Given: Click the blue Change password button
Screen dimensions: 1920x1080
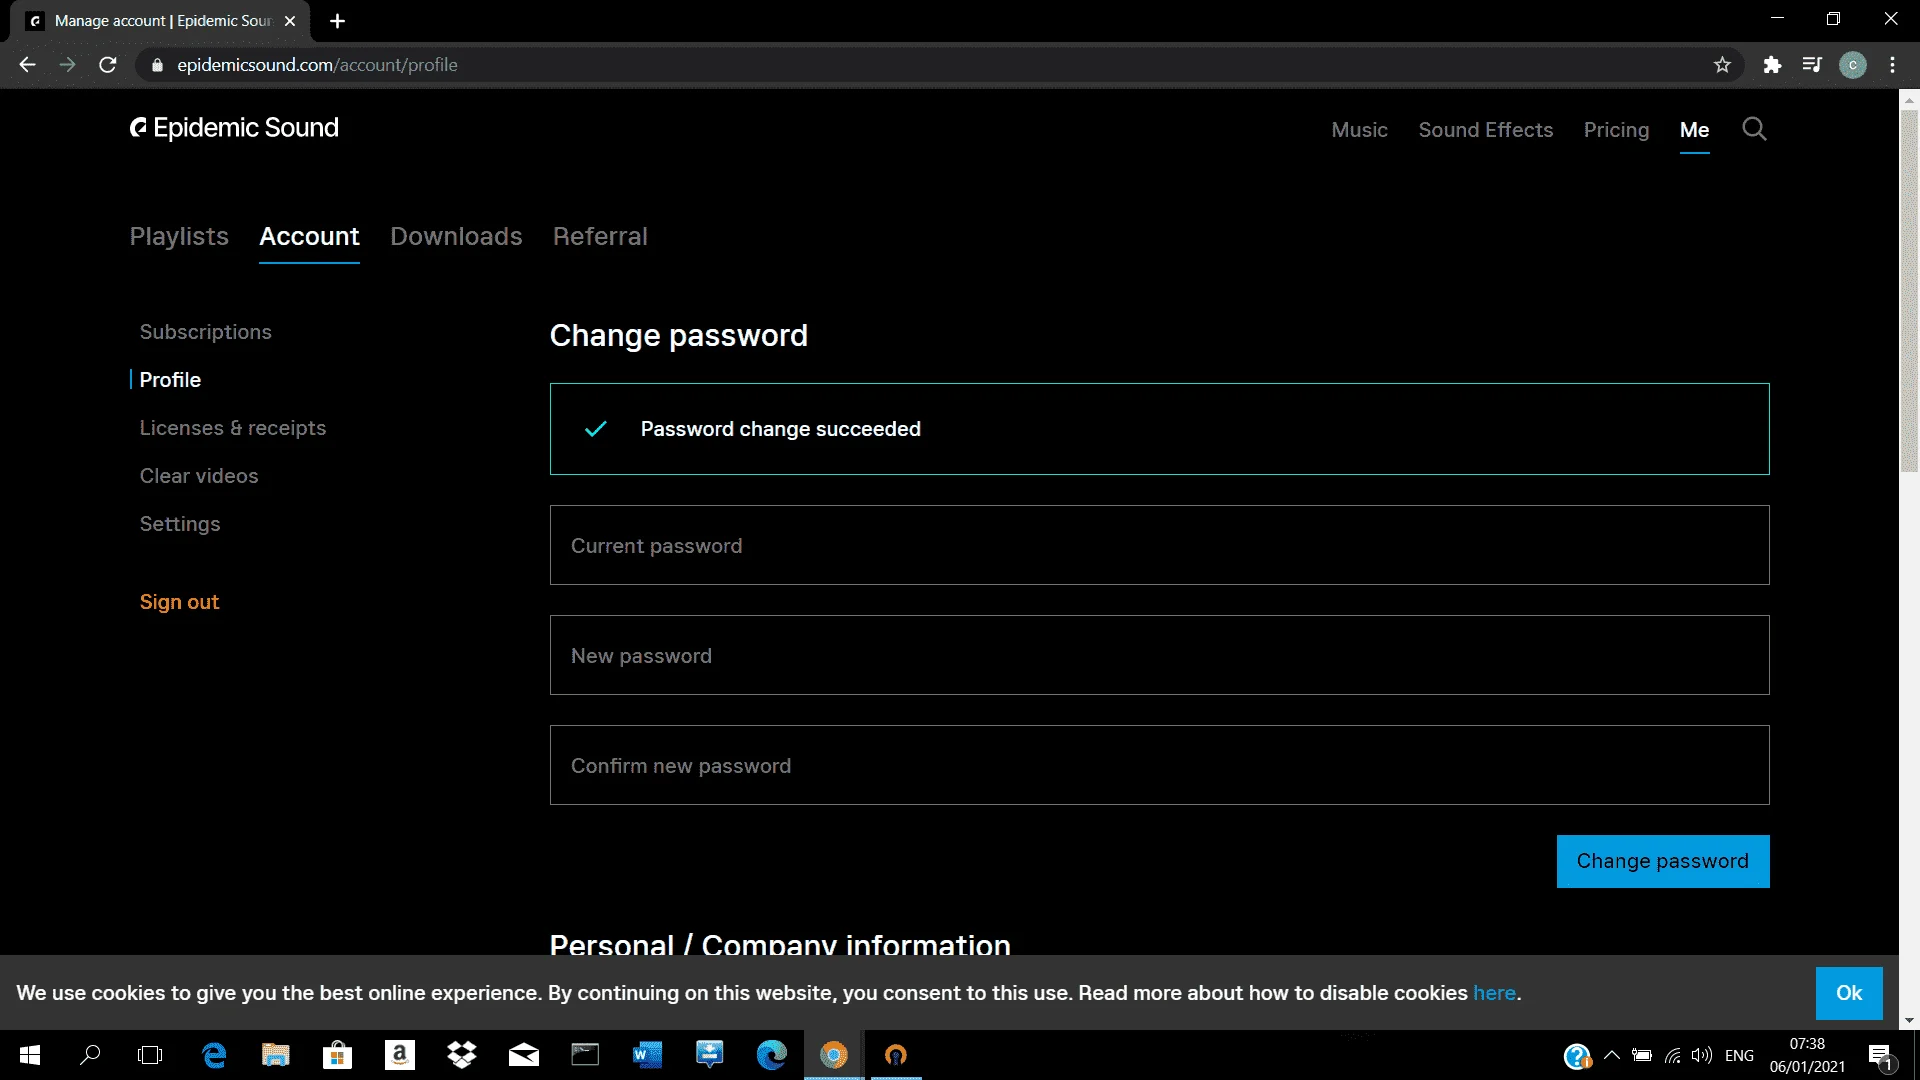Looking at the screenshot, I should (x=1663, y=861).
